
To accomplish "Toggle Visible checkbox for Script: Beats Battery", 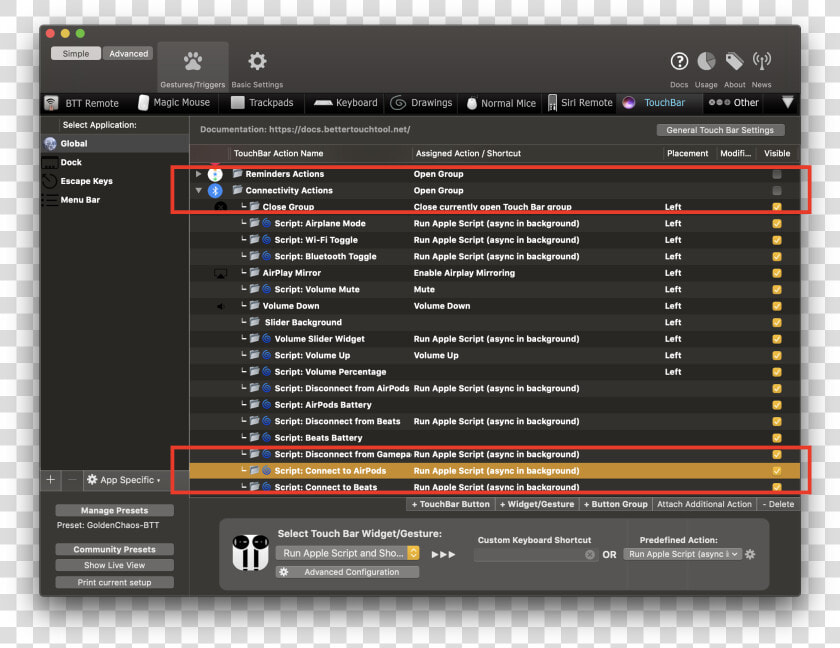I will [777, 438].
